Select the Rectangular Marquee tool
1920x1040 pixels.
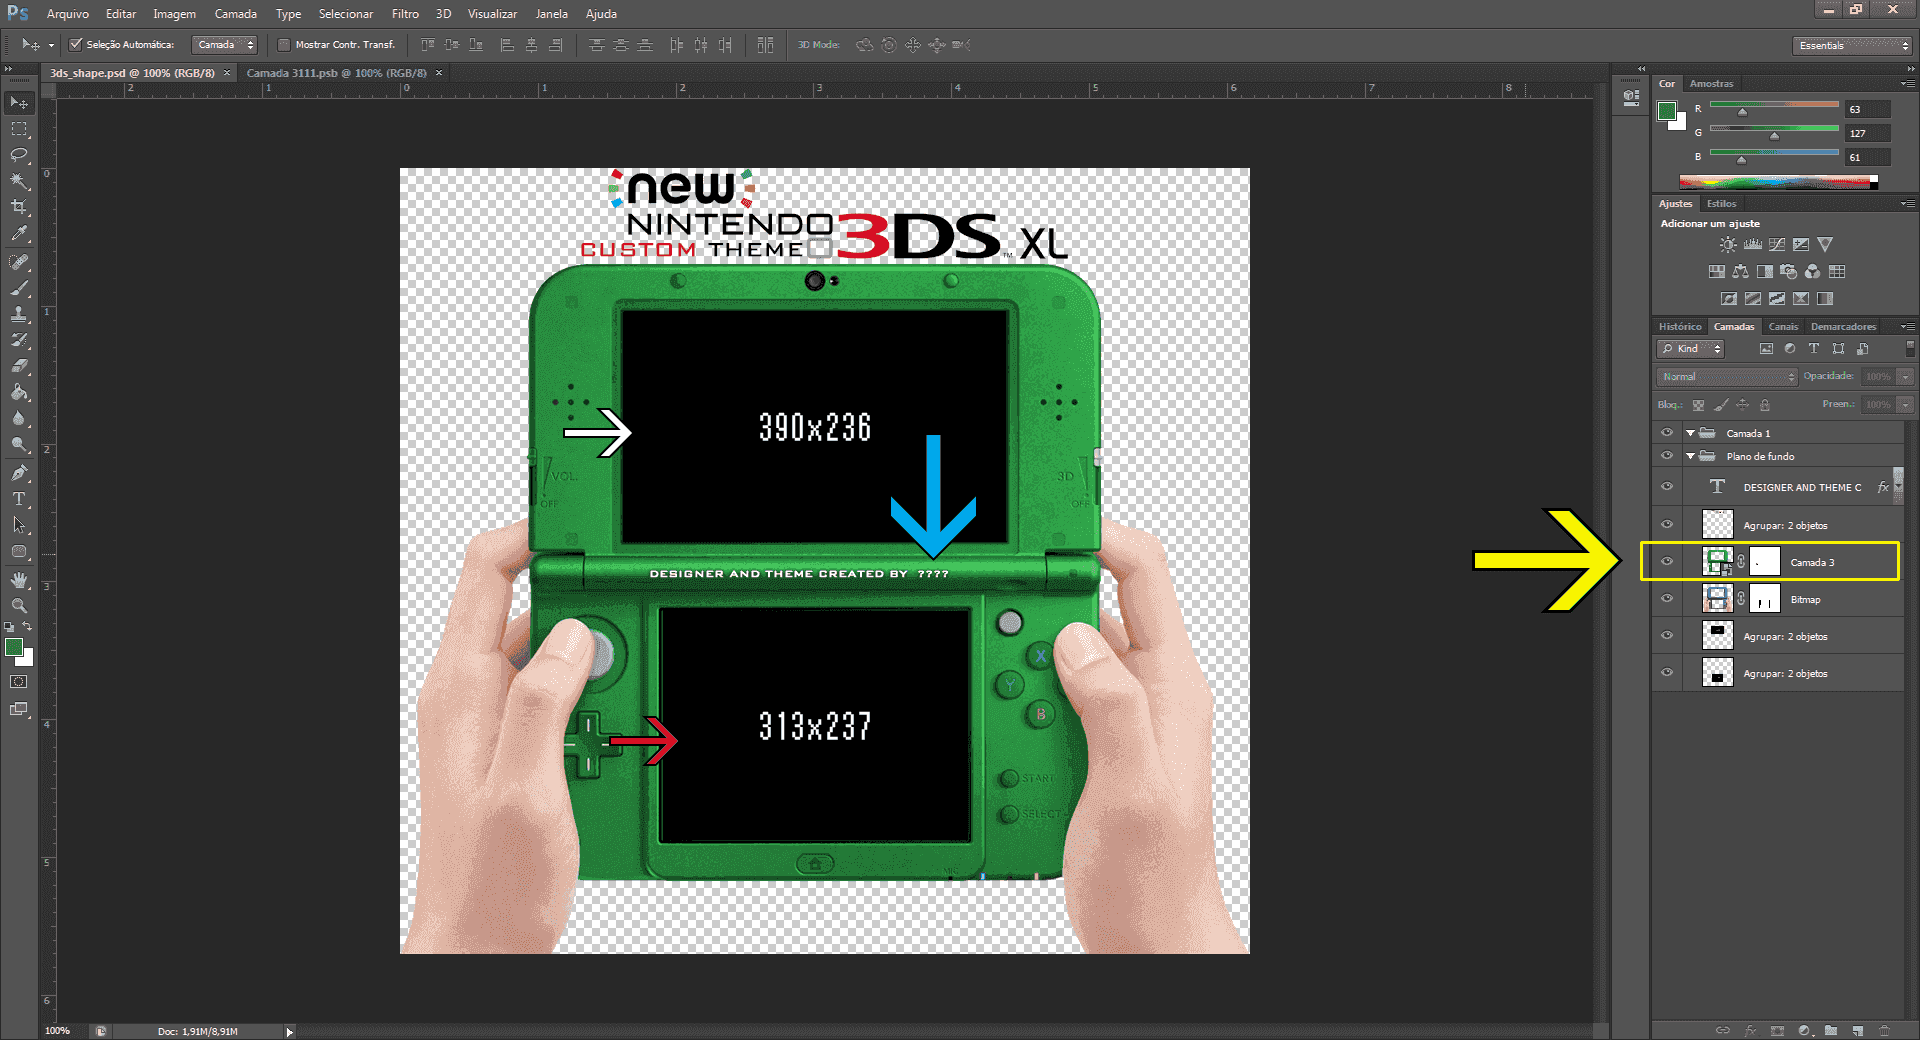(x=19, y=129)
